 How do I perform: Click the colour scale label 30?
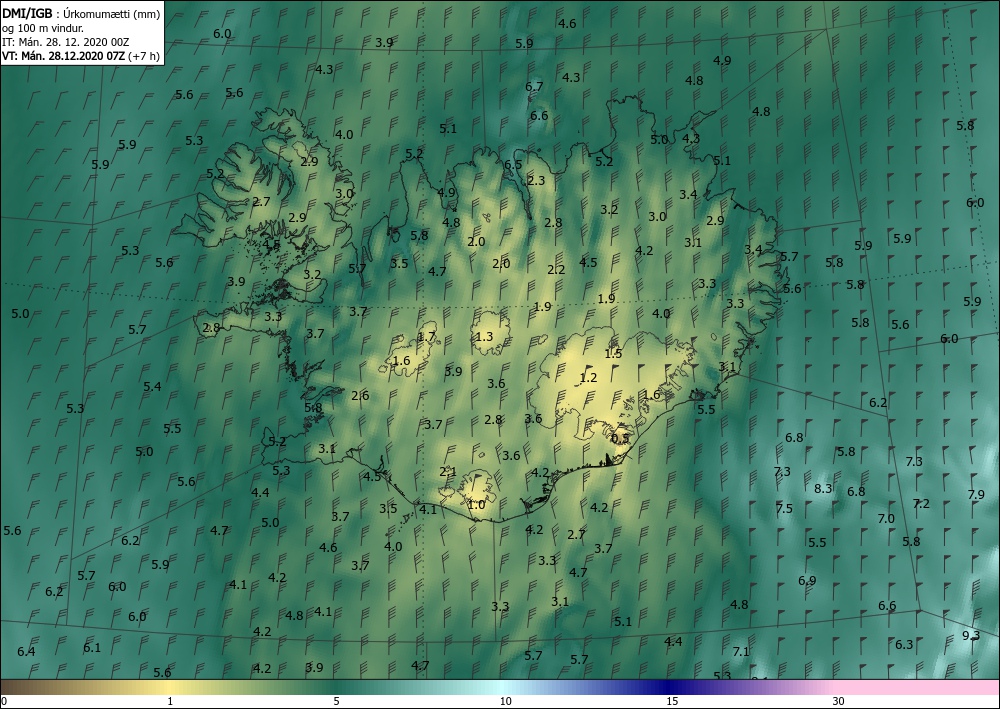point(838,701)
